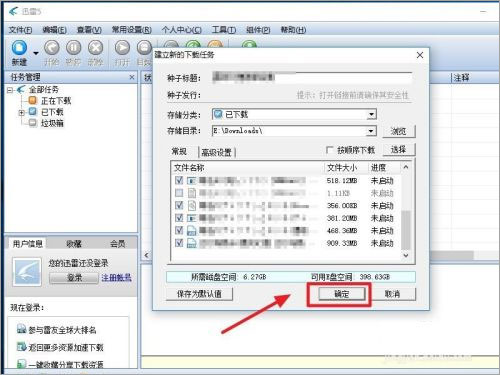Click the file list vertical scrollbar
The width and height of the screenshot is (500, 375).
(406, 211)
